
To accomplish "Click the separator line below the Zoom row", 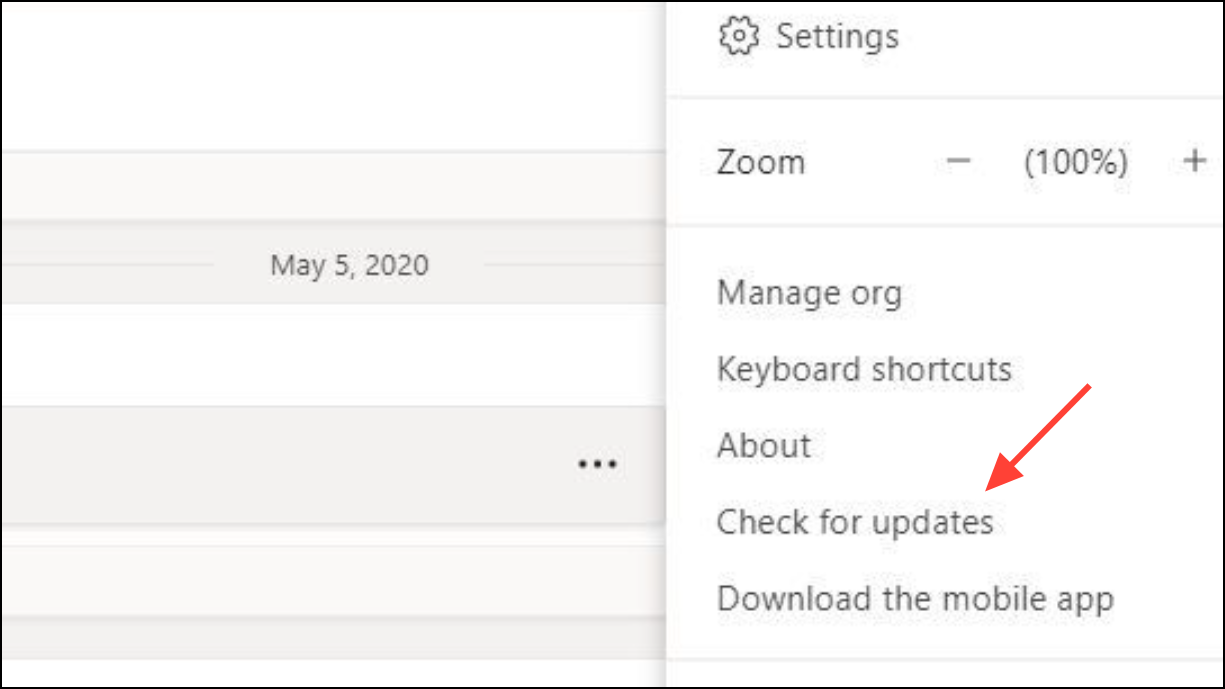I will [x=945, y=226].
